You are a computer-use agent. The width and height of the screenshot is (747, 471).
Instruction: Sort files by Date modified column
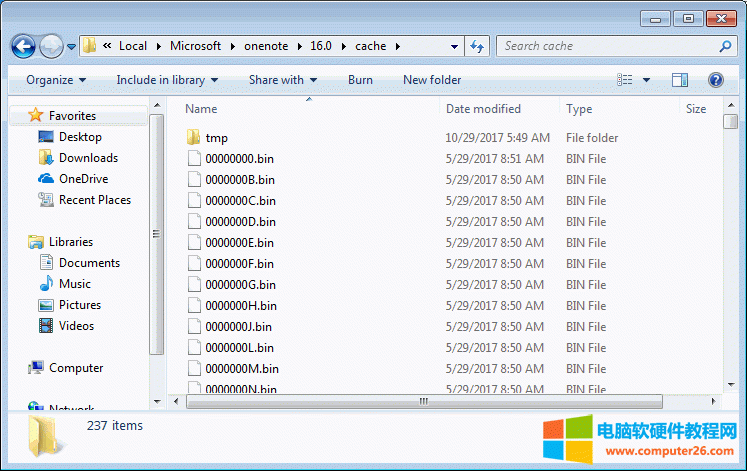coord(483,109)
